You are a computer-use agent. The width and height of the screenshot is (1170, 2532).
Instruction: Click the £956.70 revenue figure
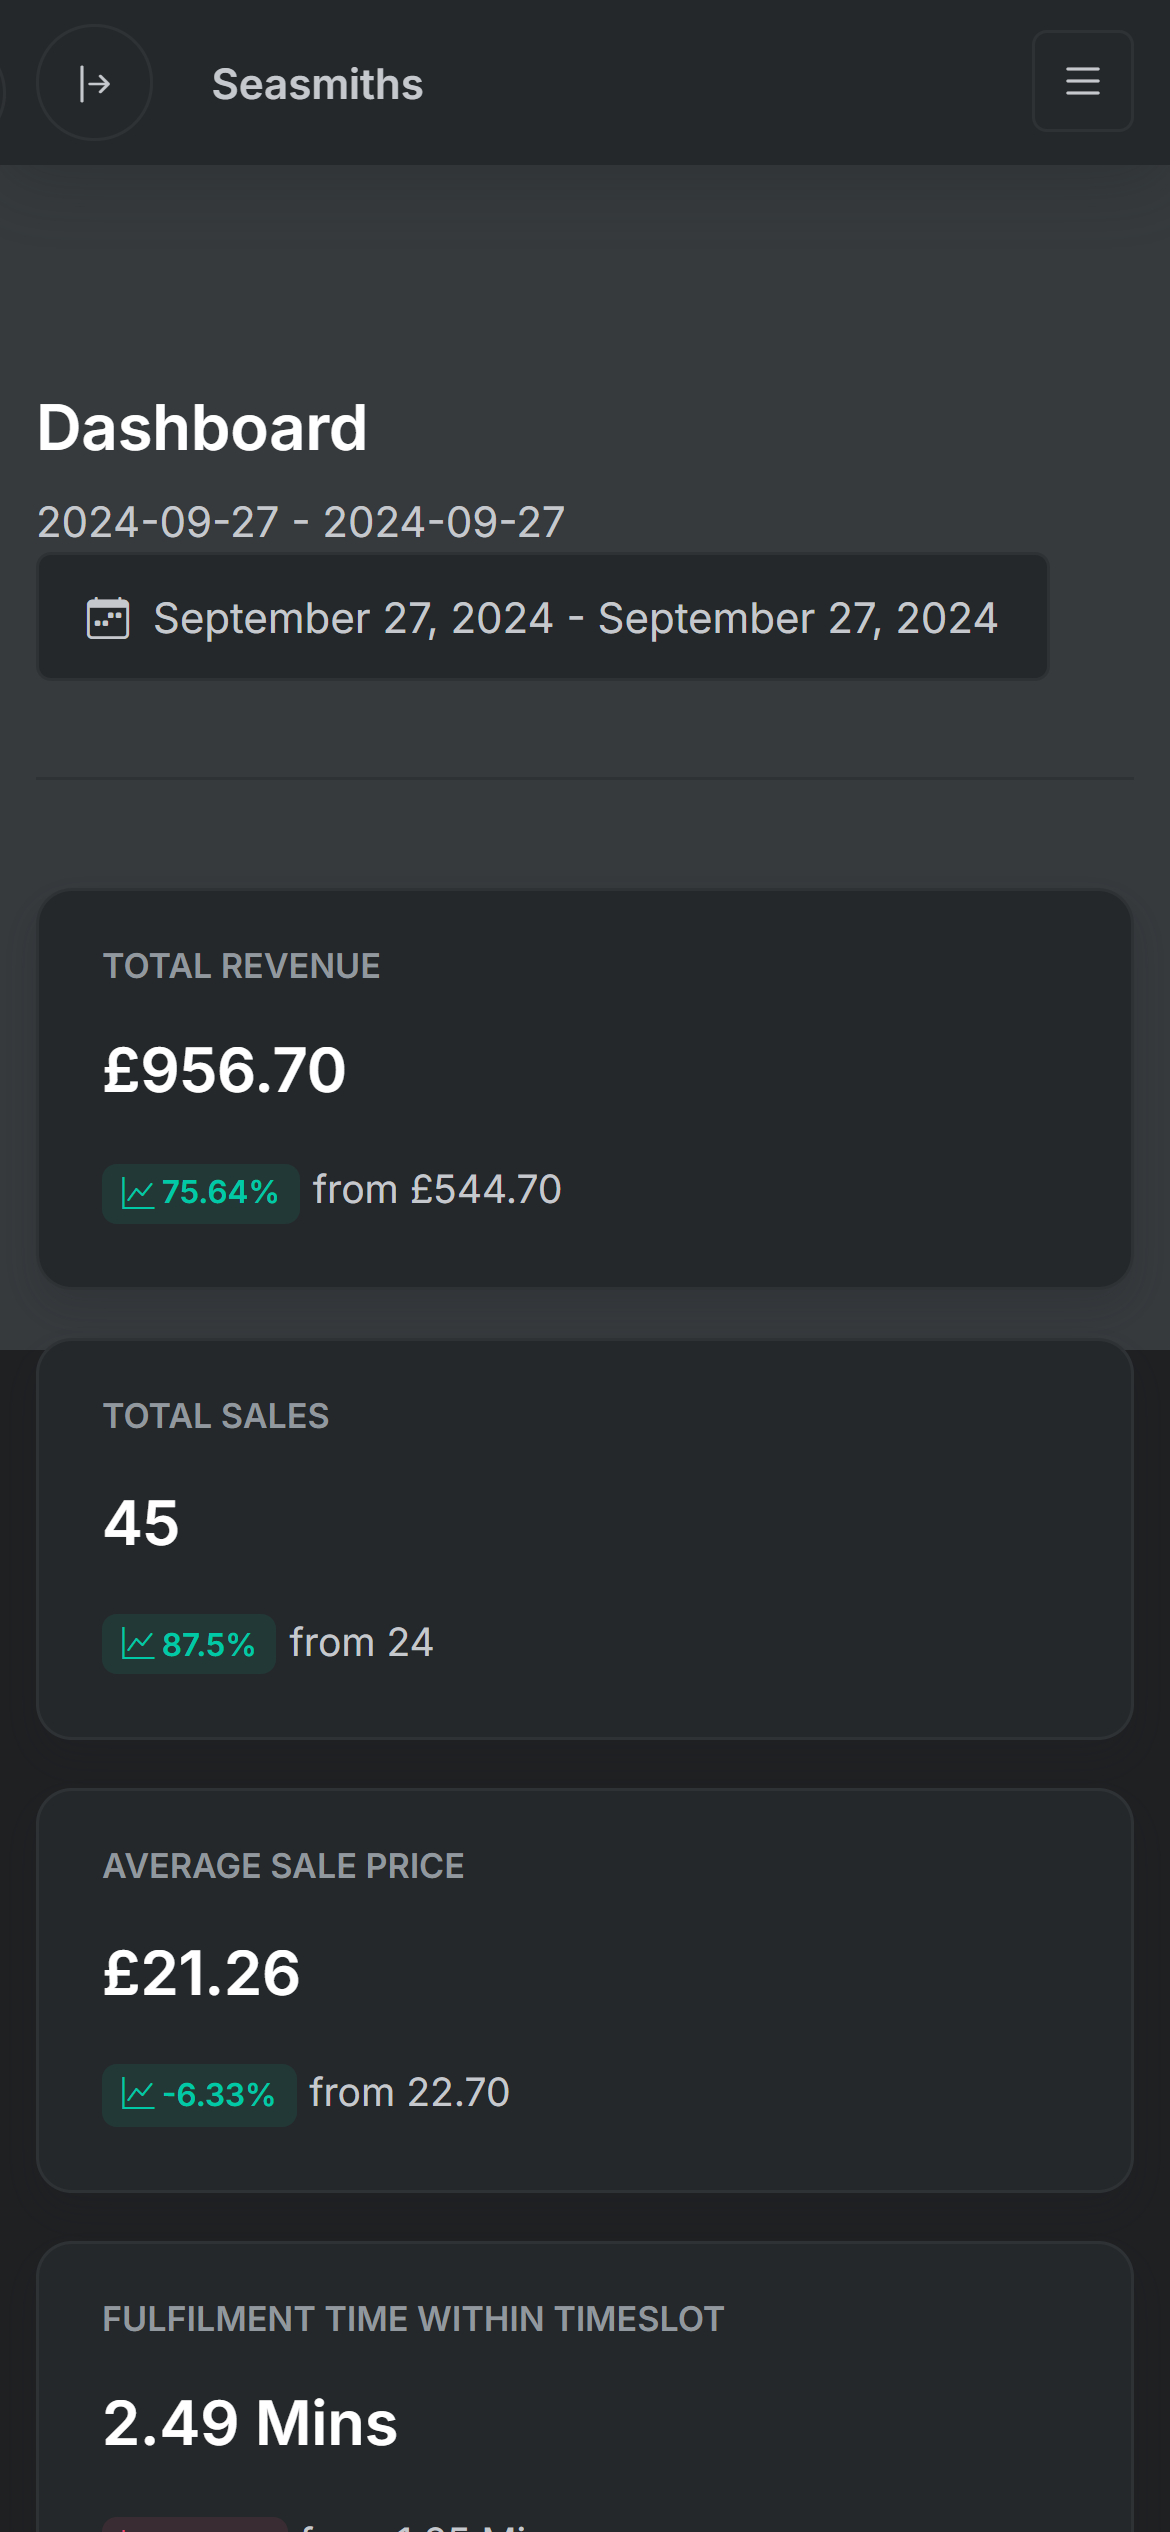[224, 1070]
